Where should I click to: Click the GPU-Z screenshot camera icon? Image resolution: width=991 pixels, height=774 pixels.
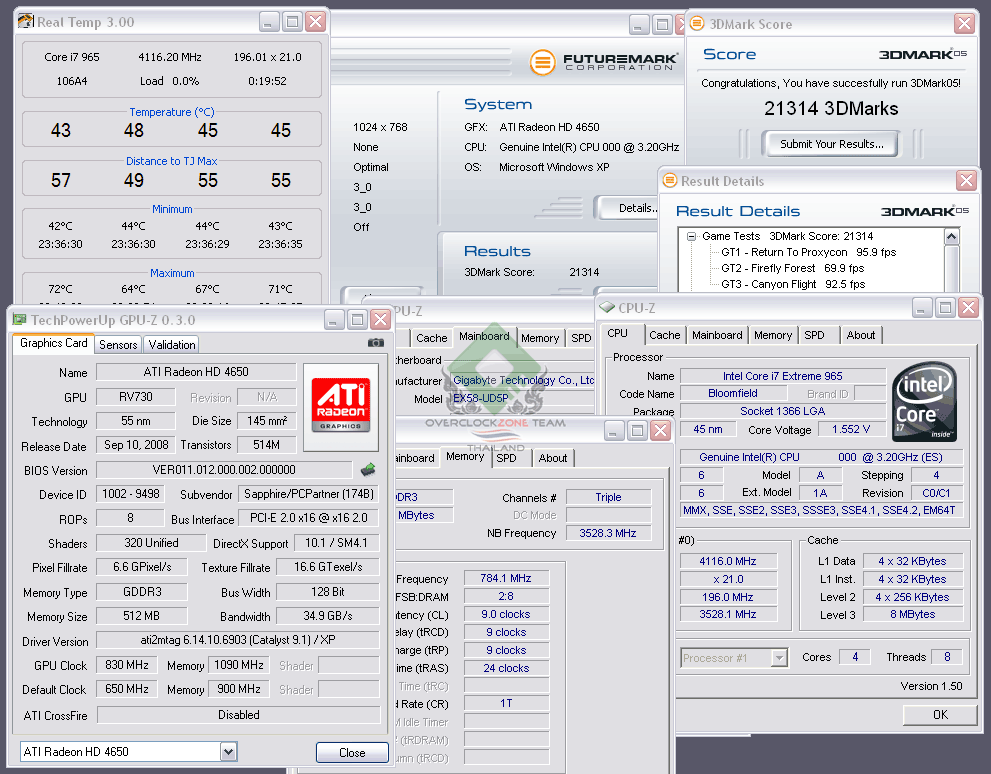click(x=375, y=342)
